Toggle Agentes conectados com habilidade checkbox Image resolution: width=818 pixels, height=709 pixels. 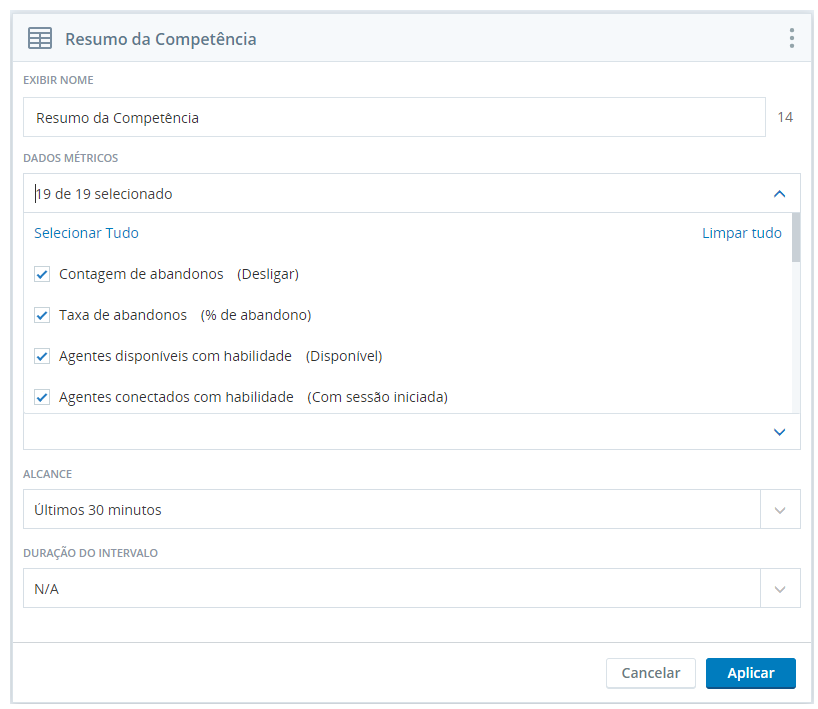pos(42,397)
